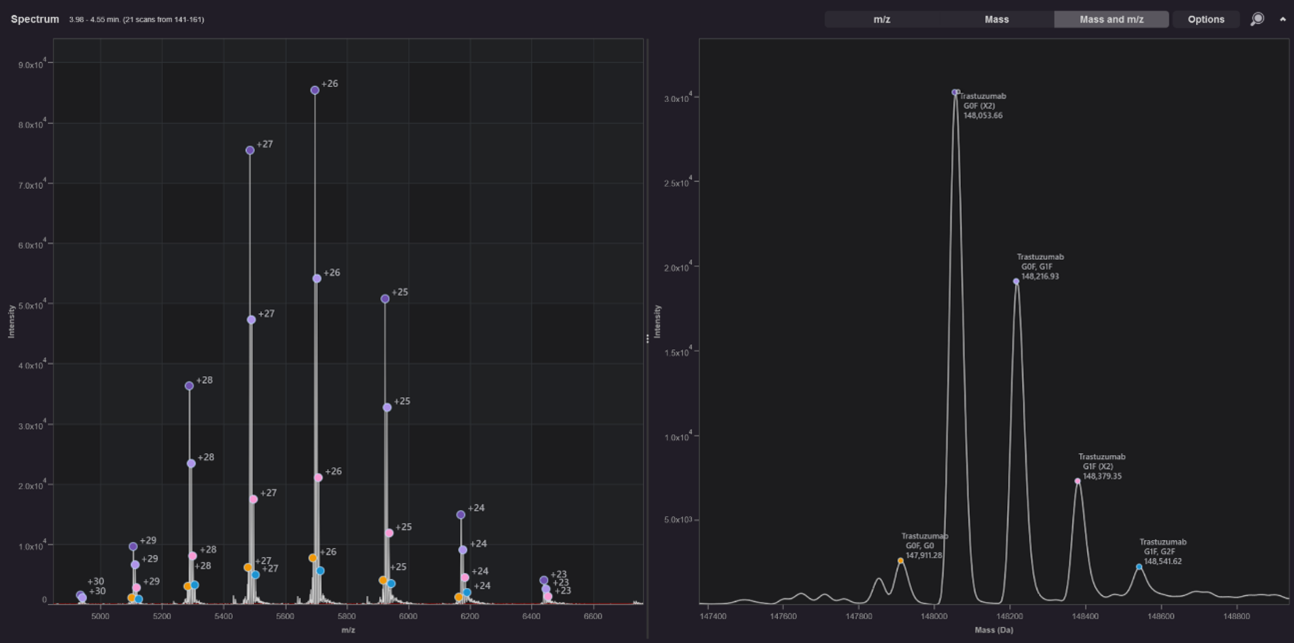Select the tallest +26 charge-state marker

pyautogui.click(x=312, y=89)
